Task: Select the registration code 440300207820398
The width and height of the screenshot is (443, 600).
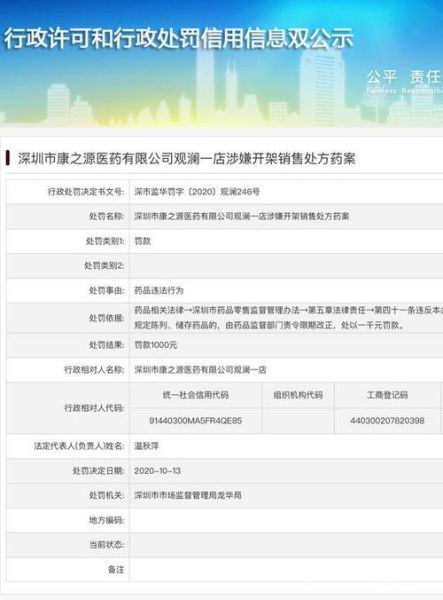Action: pos(387,421)
